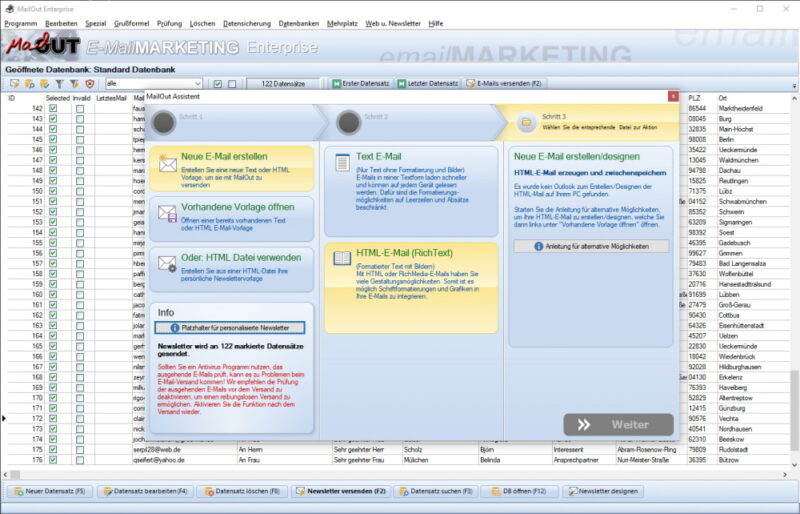Uncheck Selected checkbox for record 160
This screenshot has height=514, width=800.
[x=53, y=295]
